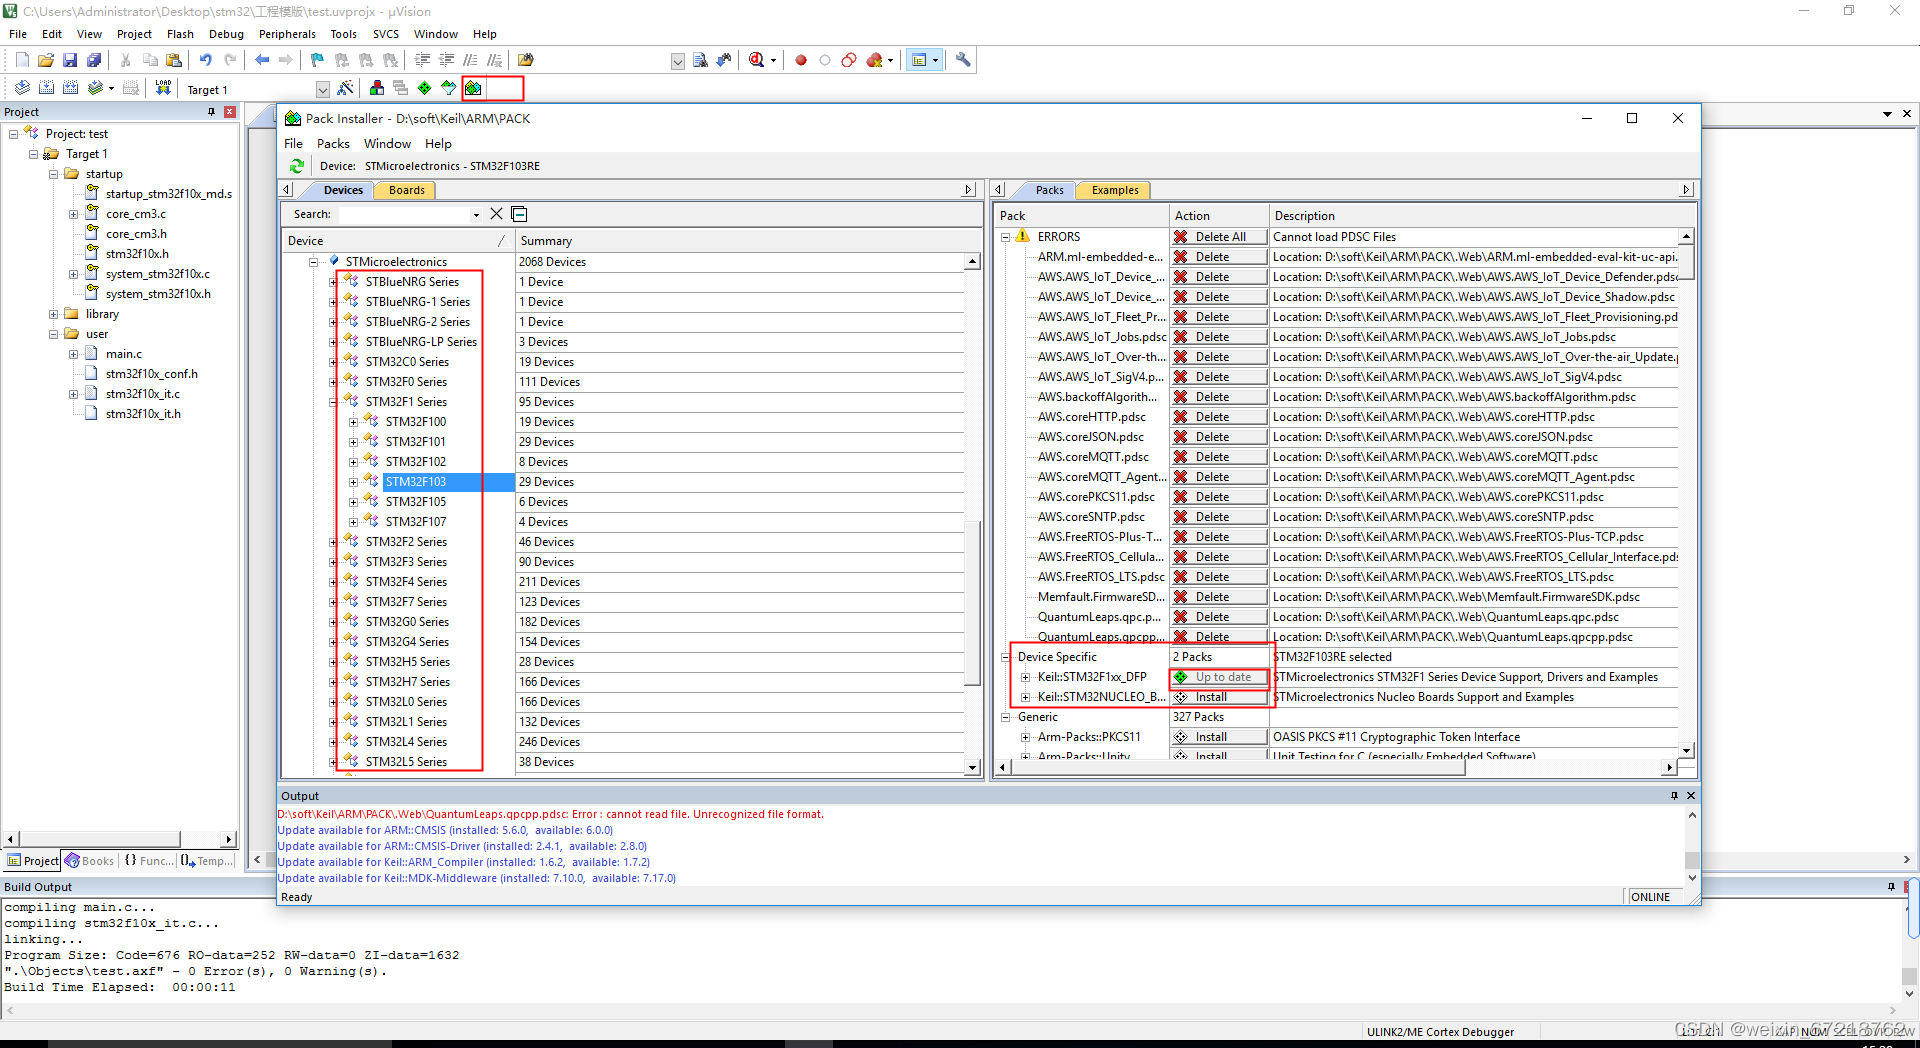
Task: Launch the Pack Installer toolbar icon
Action: (x=473, y=88)
